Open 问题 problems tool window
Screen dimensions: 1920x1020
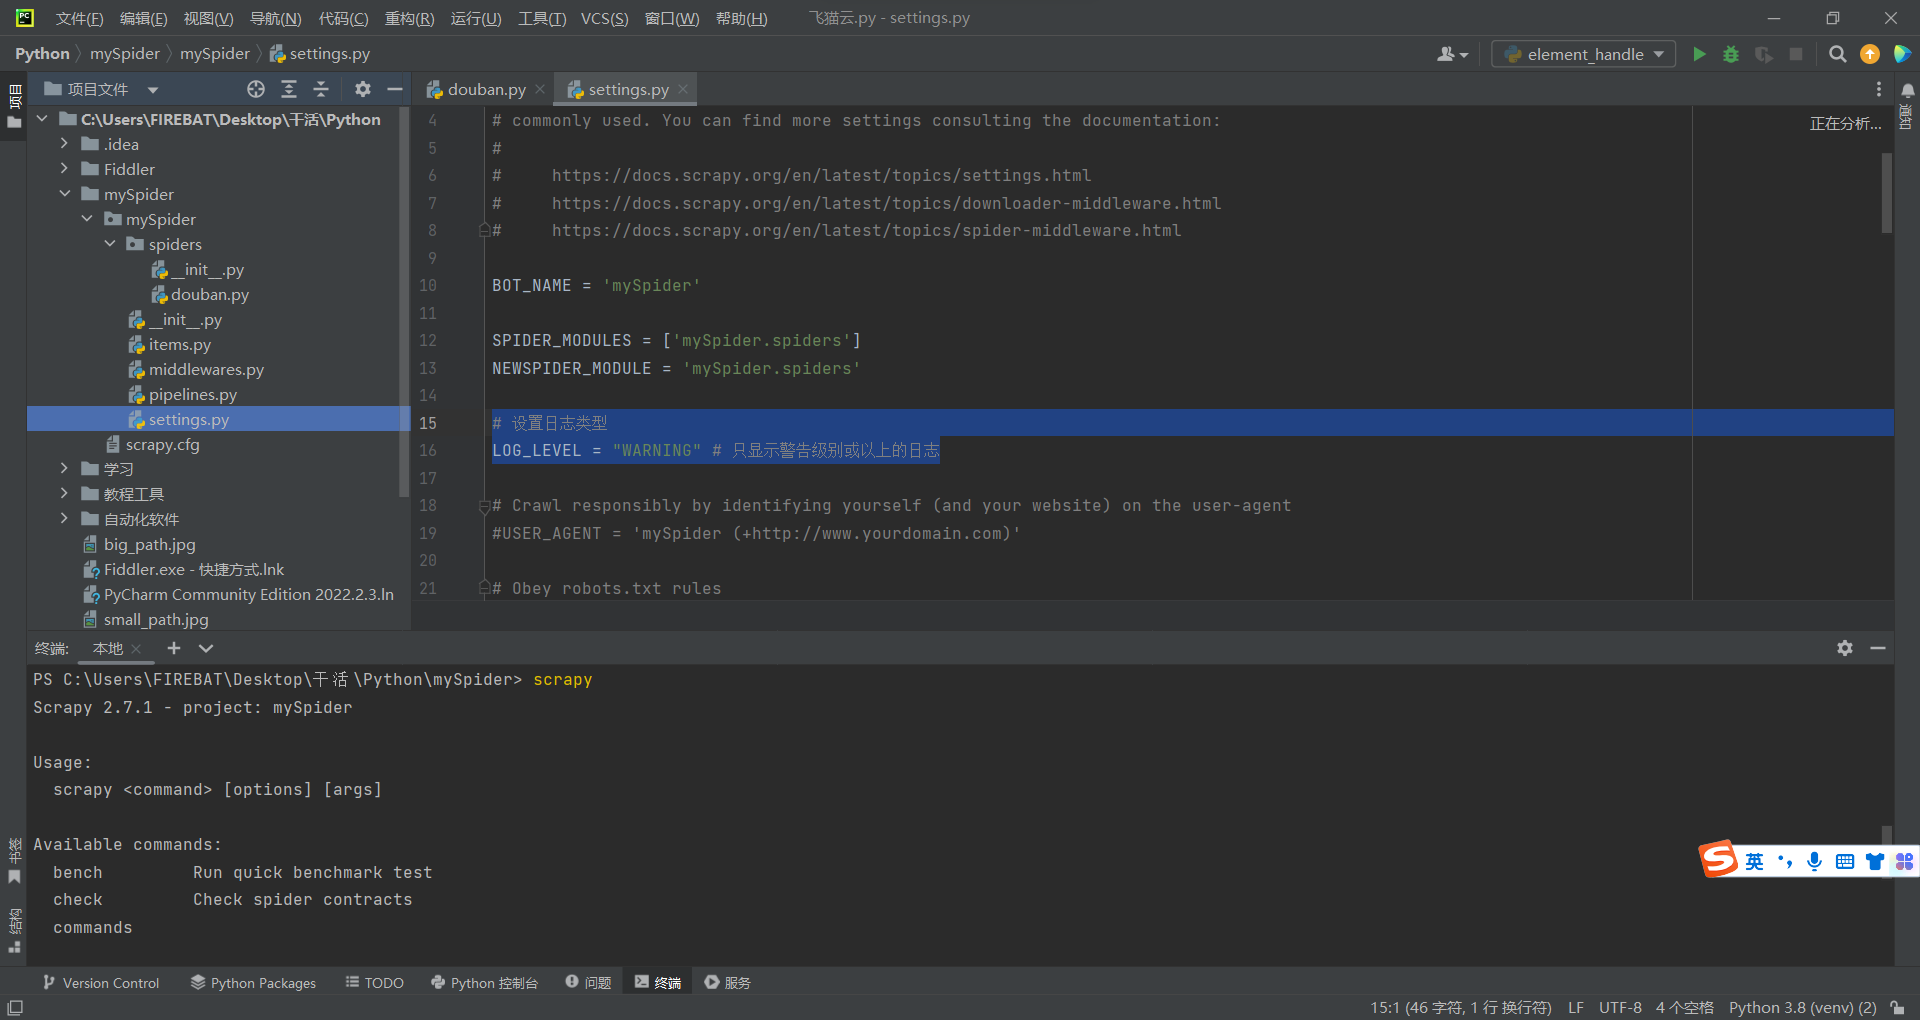coord(588,983)
